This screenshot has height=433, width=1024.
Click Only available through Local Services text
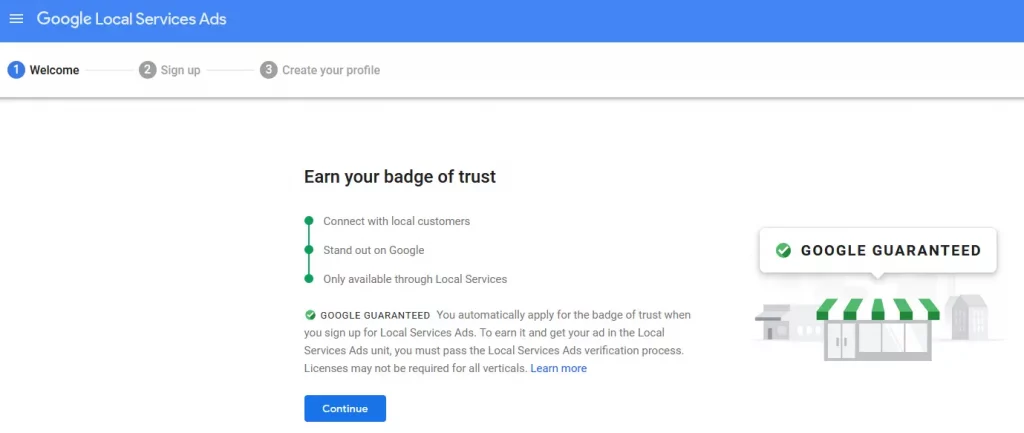point(415,279)
